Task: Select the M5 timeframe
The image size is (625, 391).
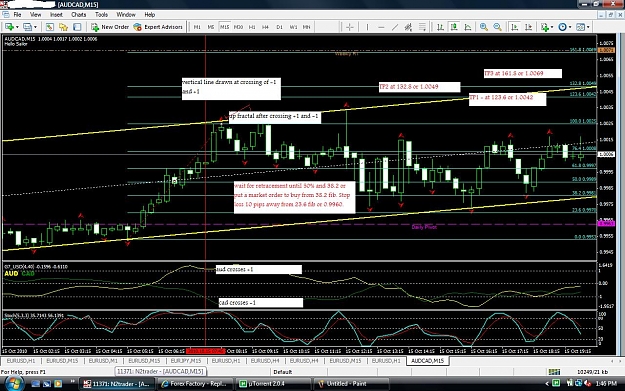Action: point(211,27)
